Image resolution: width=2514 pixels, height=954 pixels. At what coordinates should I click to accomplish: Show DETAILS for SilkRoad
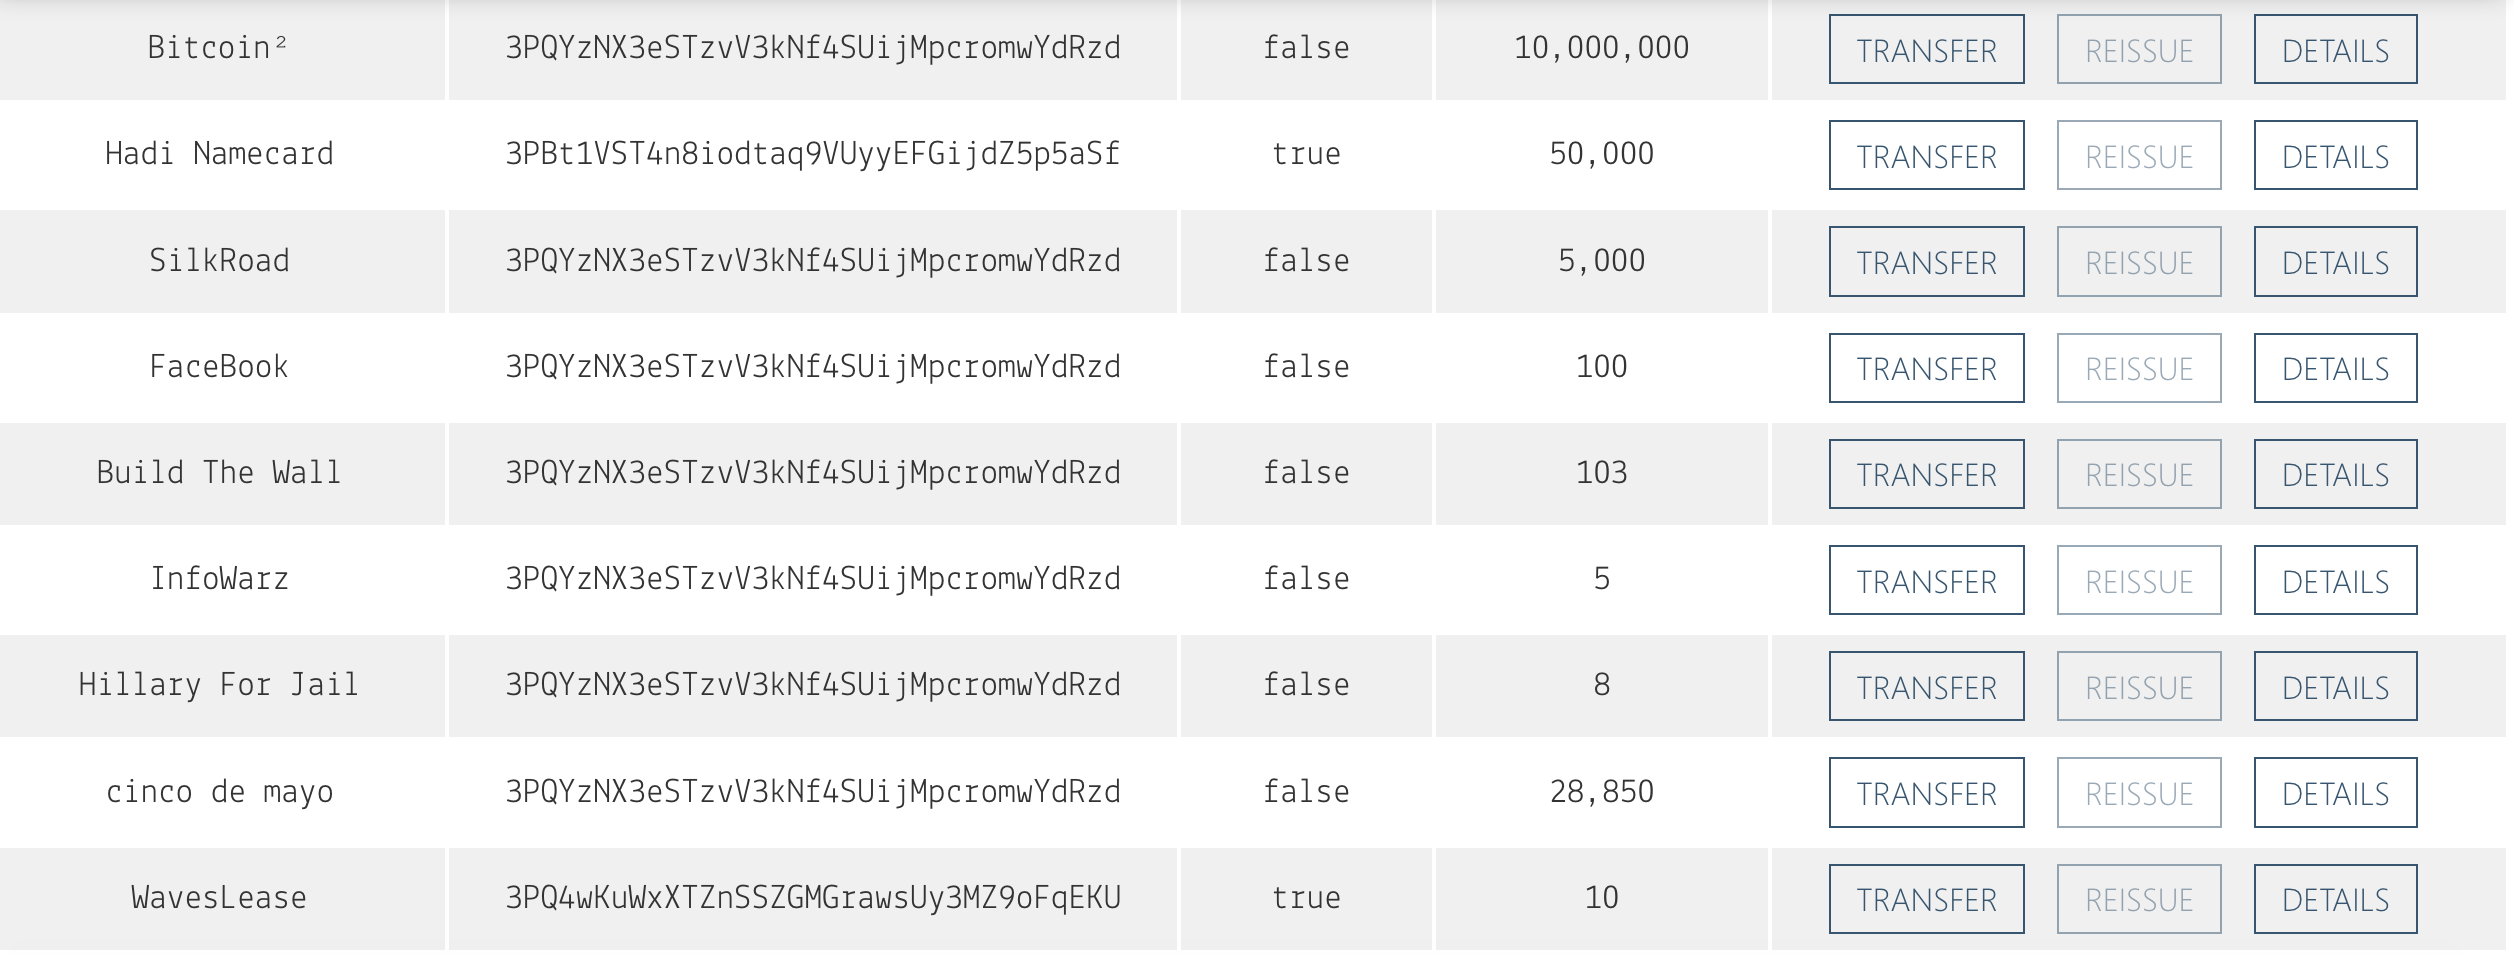point(2335,262)
